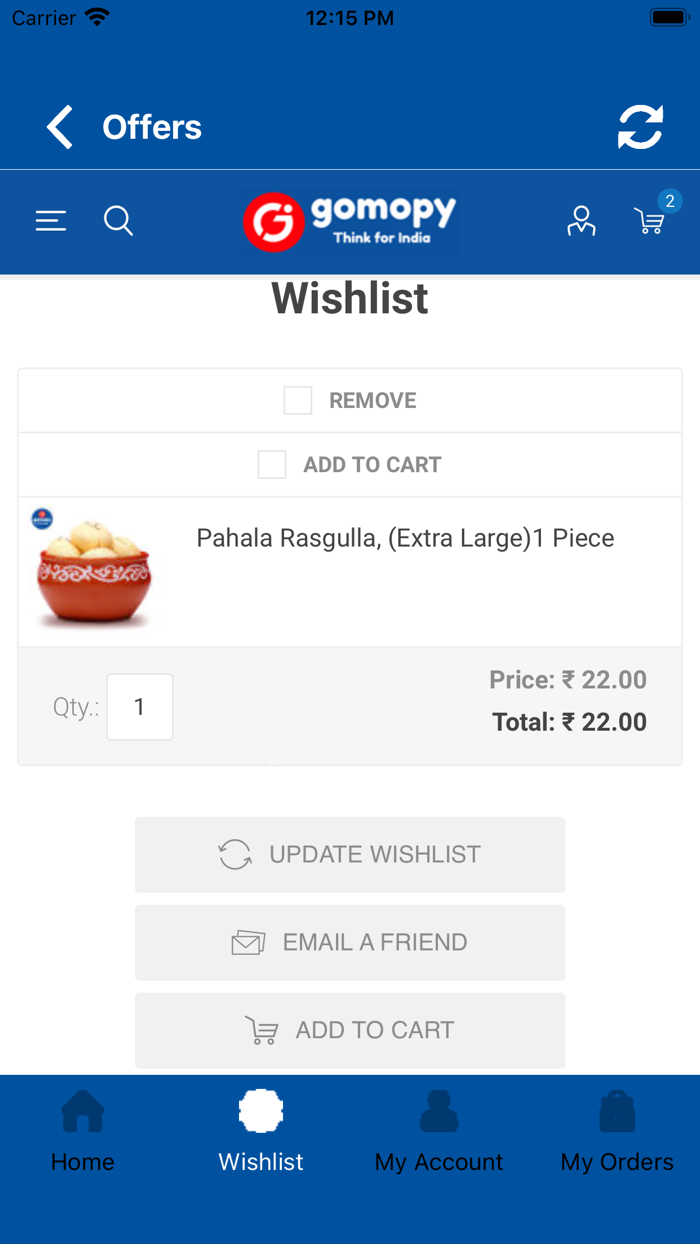The image size is (700, 1244).
Task: Tap the back chevron beside Offers
Action: [x=60, y=128]
